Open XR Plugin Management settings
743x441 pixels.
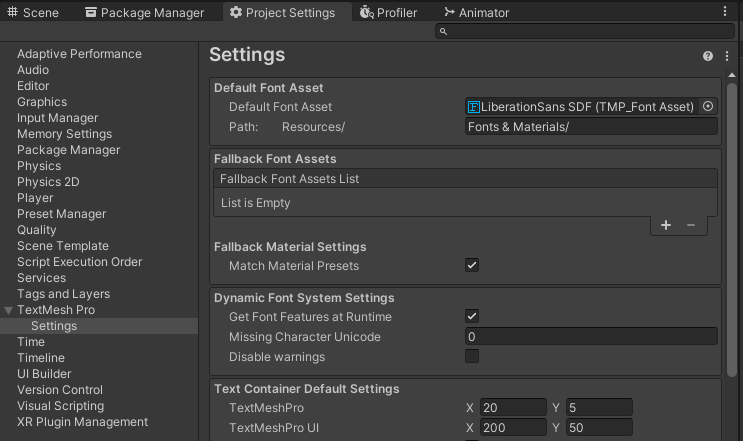[x=82, y=422]
